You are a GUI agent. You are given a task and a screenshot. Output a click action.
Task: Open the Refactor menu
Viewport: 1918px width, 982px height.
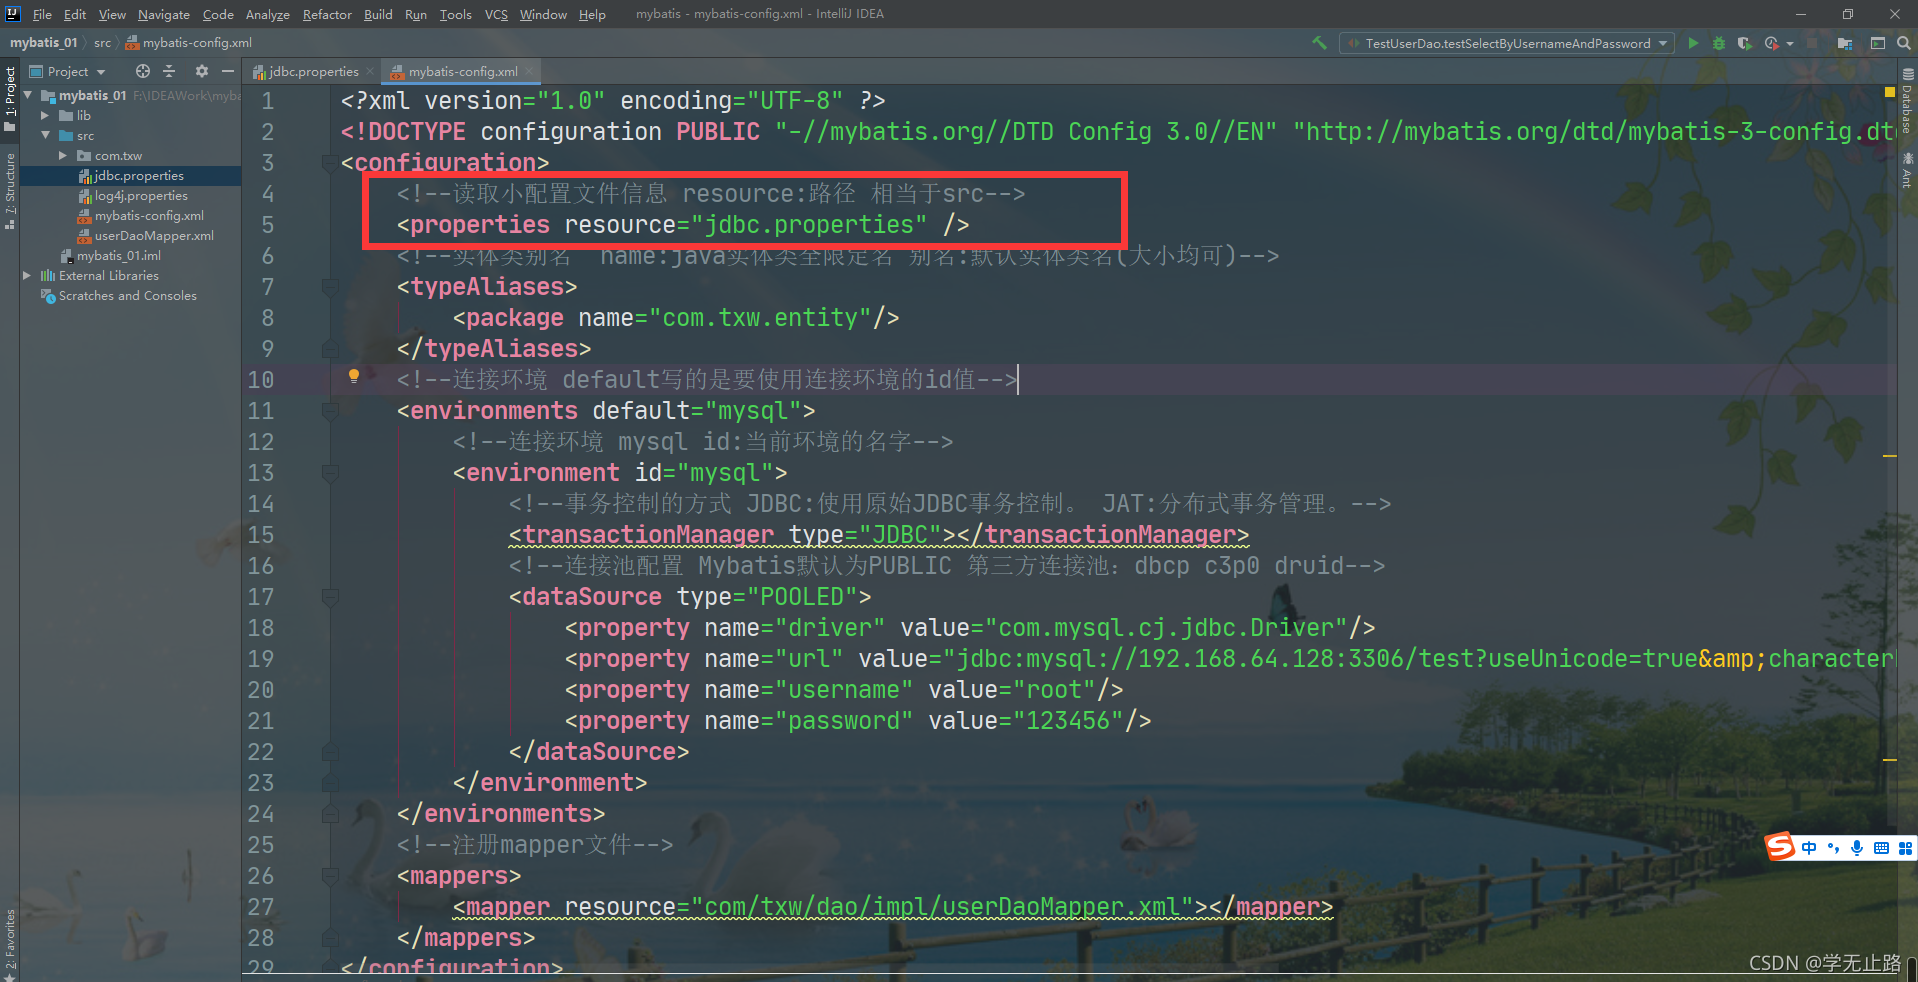[327, 14]
